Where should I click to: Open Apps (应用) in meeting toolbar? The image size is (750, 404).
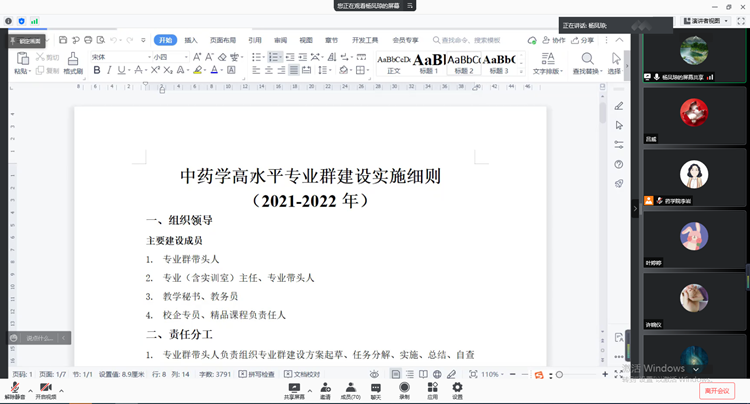432,391
